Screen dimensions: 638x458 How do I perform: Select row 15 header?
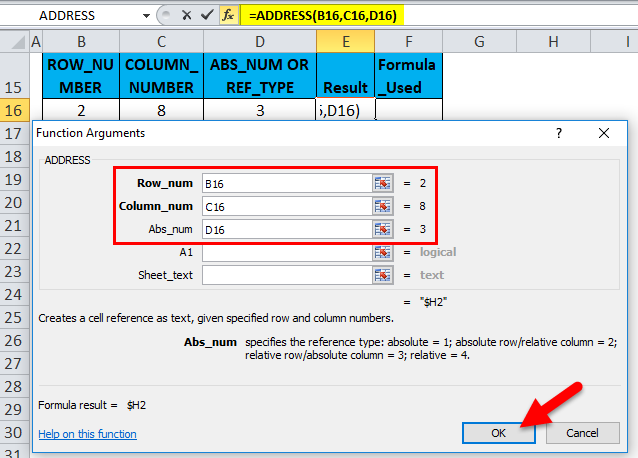pyautogui.click(x=14, y=76)
